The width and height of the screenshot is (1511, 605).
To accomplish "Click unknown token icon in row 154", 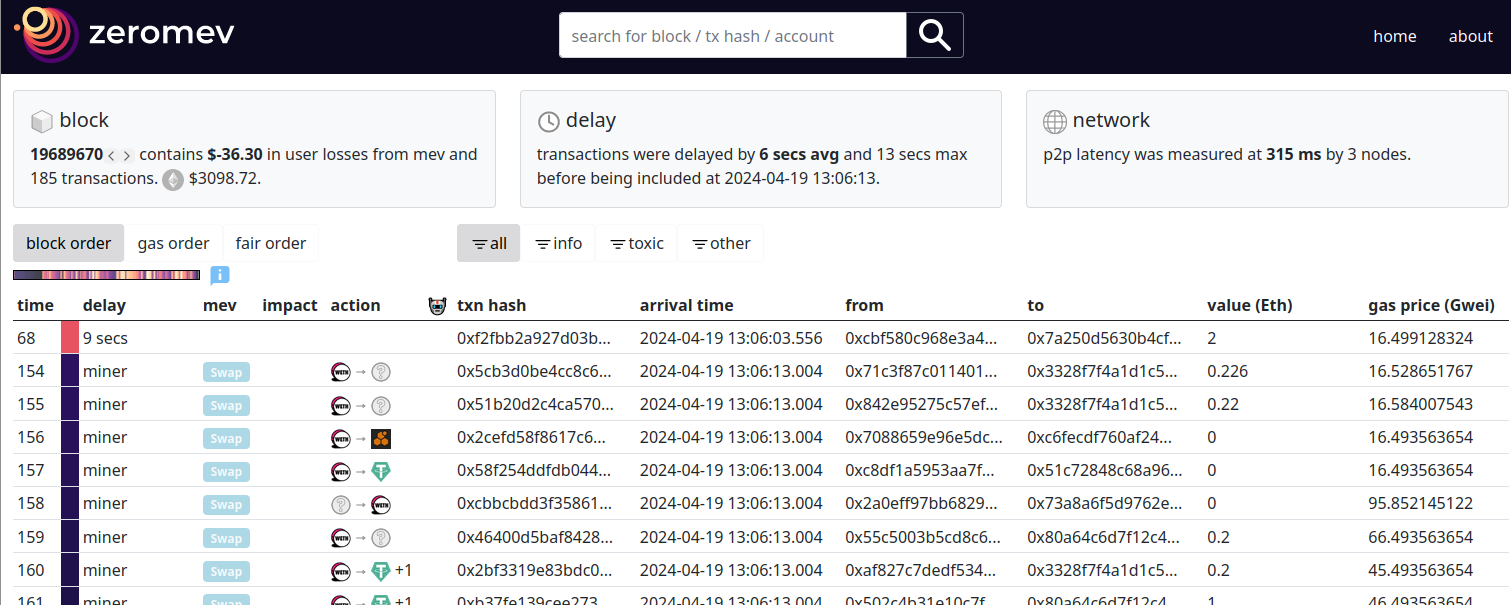I will [381, 372].
